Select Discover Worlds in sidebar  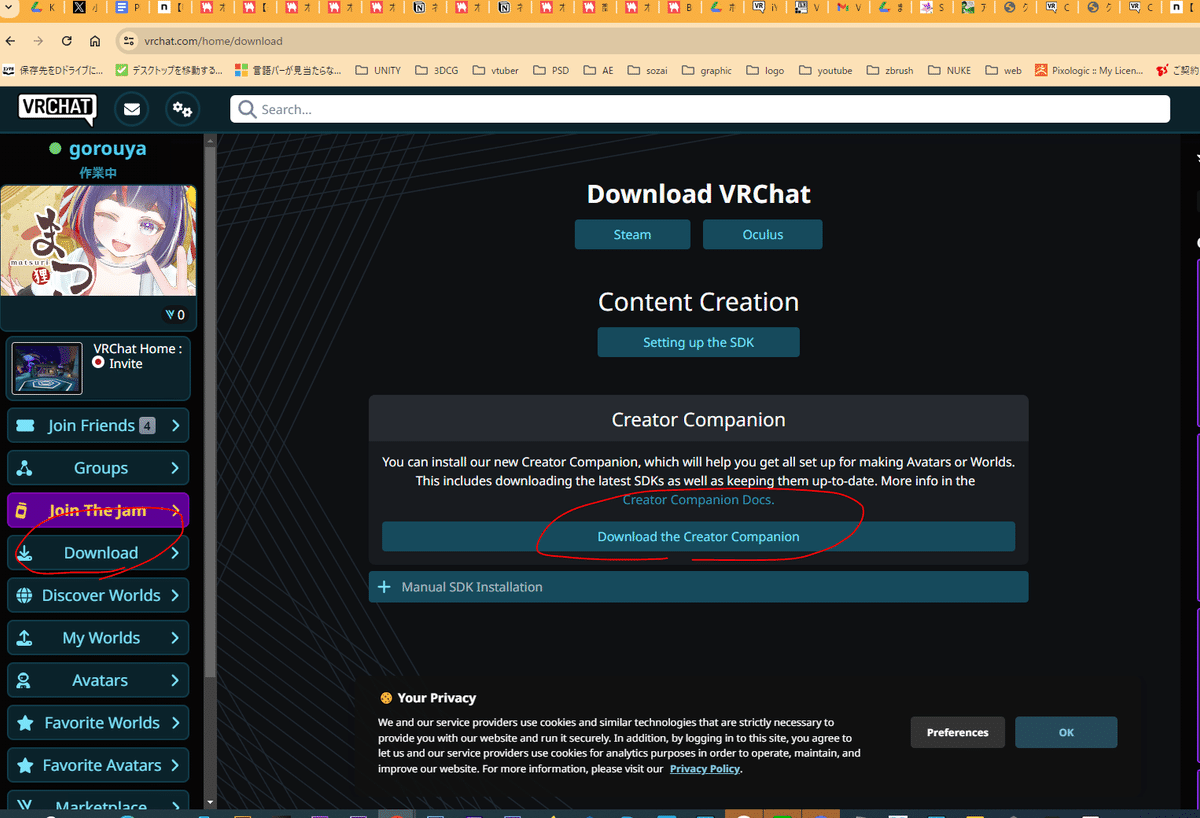[x=98, y=596]
